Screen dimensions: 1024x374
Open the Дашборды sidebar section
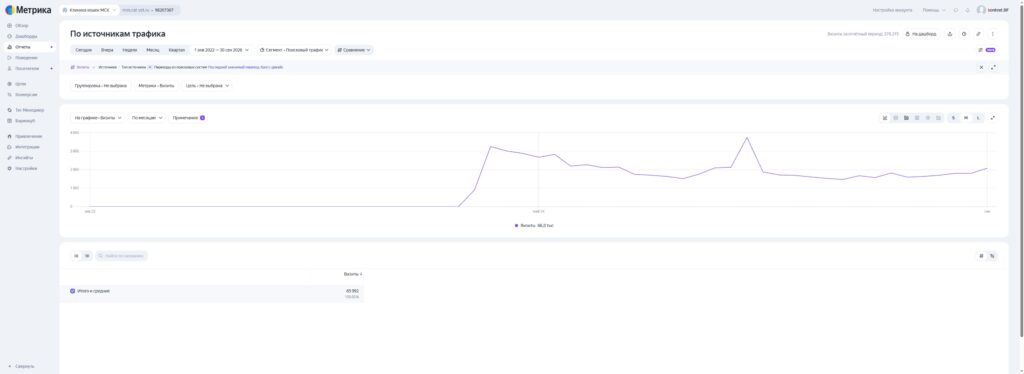pos(26,36)
